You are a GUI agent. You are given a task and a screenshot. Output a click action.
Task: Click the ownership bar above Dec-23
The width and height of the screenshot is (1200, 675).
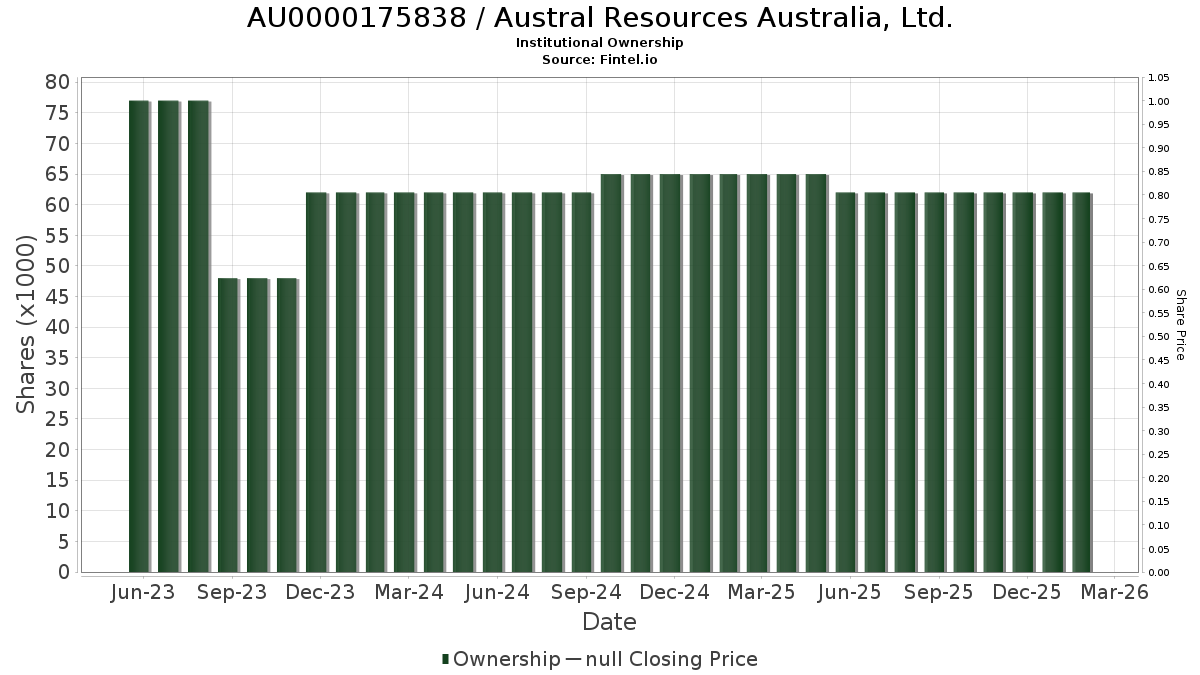(x=316, y=382)
